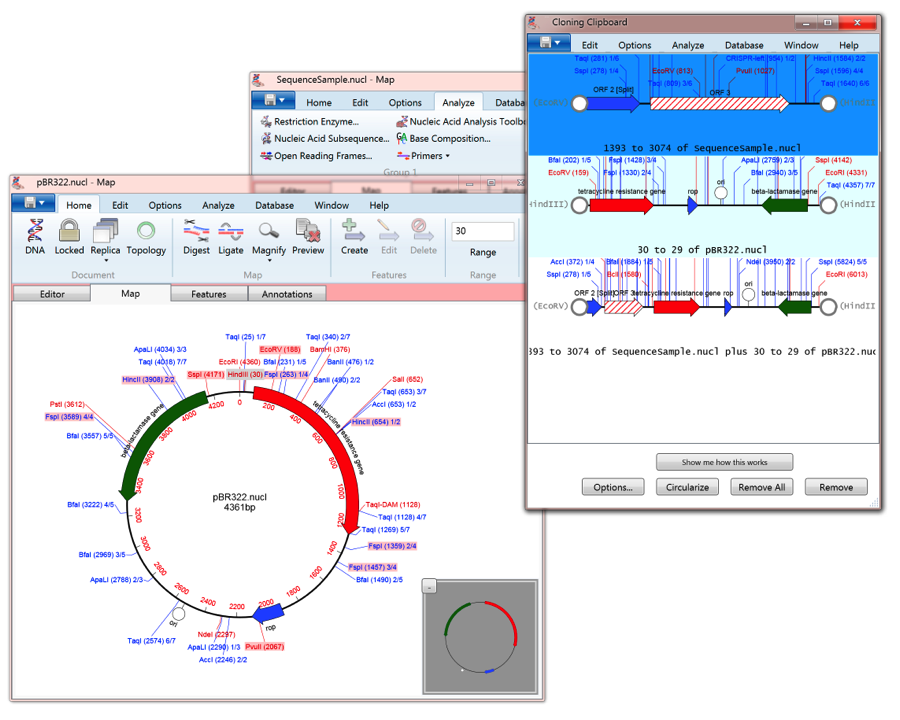Open Restriction Enzyme analysis

[309, 122]
